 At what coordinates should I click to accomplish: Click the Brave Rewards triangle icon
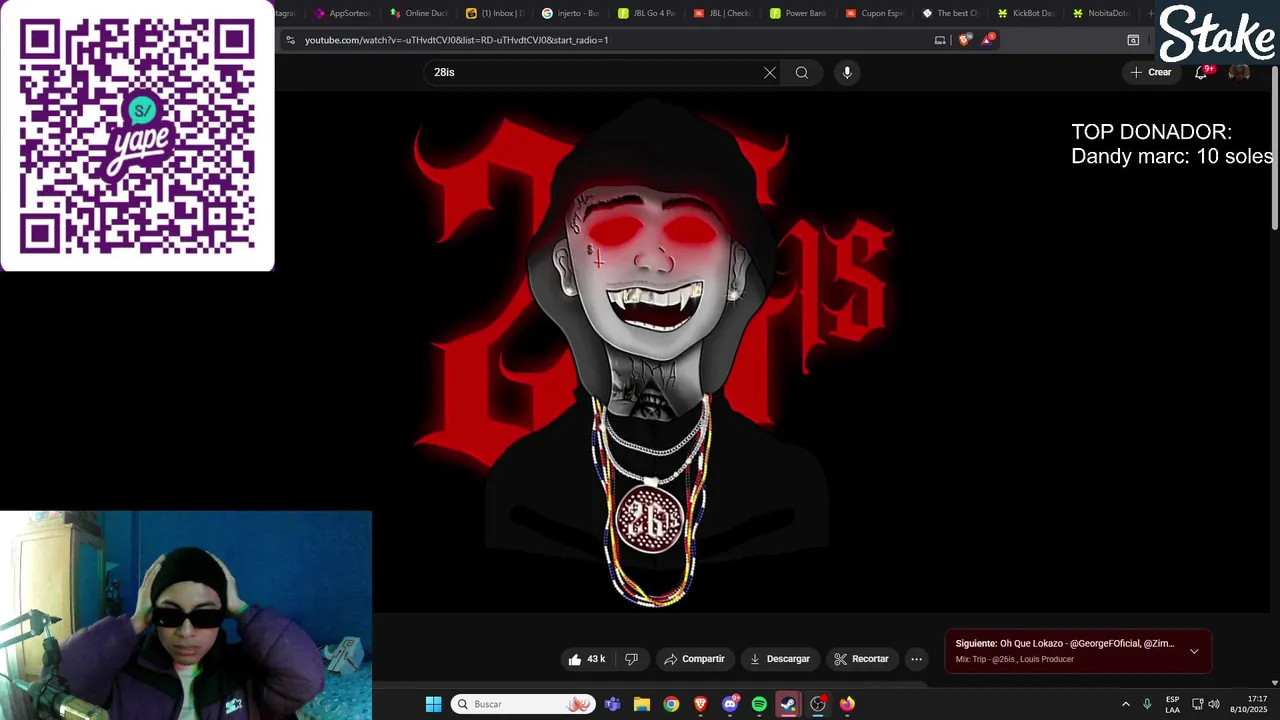coord(988,40)
